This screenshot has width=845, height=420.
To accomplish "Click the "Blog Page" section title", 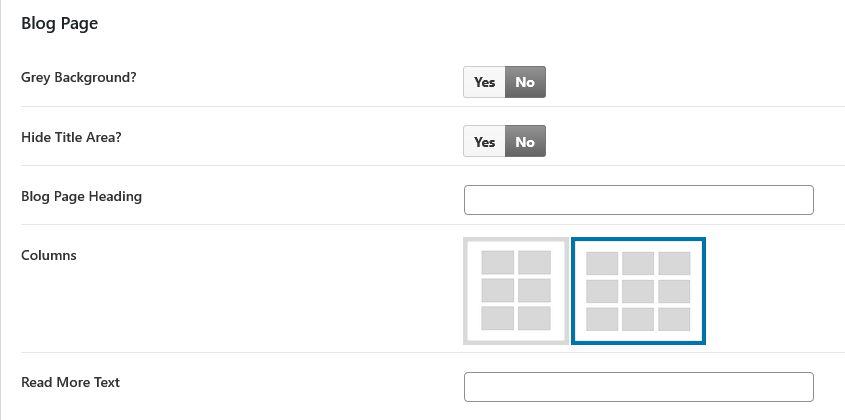I will click(x=59, y=23).
